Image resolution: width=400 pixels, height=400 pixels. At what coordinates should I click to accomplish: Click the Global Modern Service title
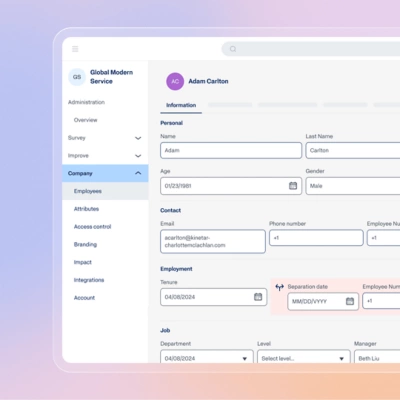point(111,77)
